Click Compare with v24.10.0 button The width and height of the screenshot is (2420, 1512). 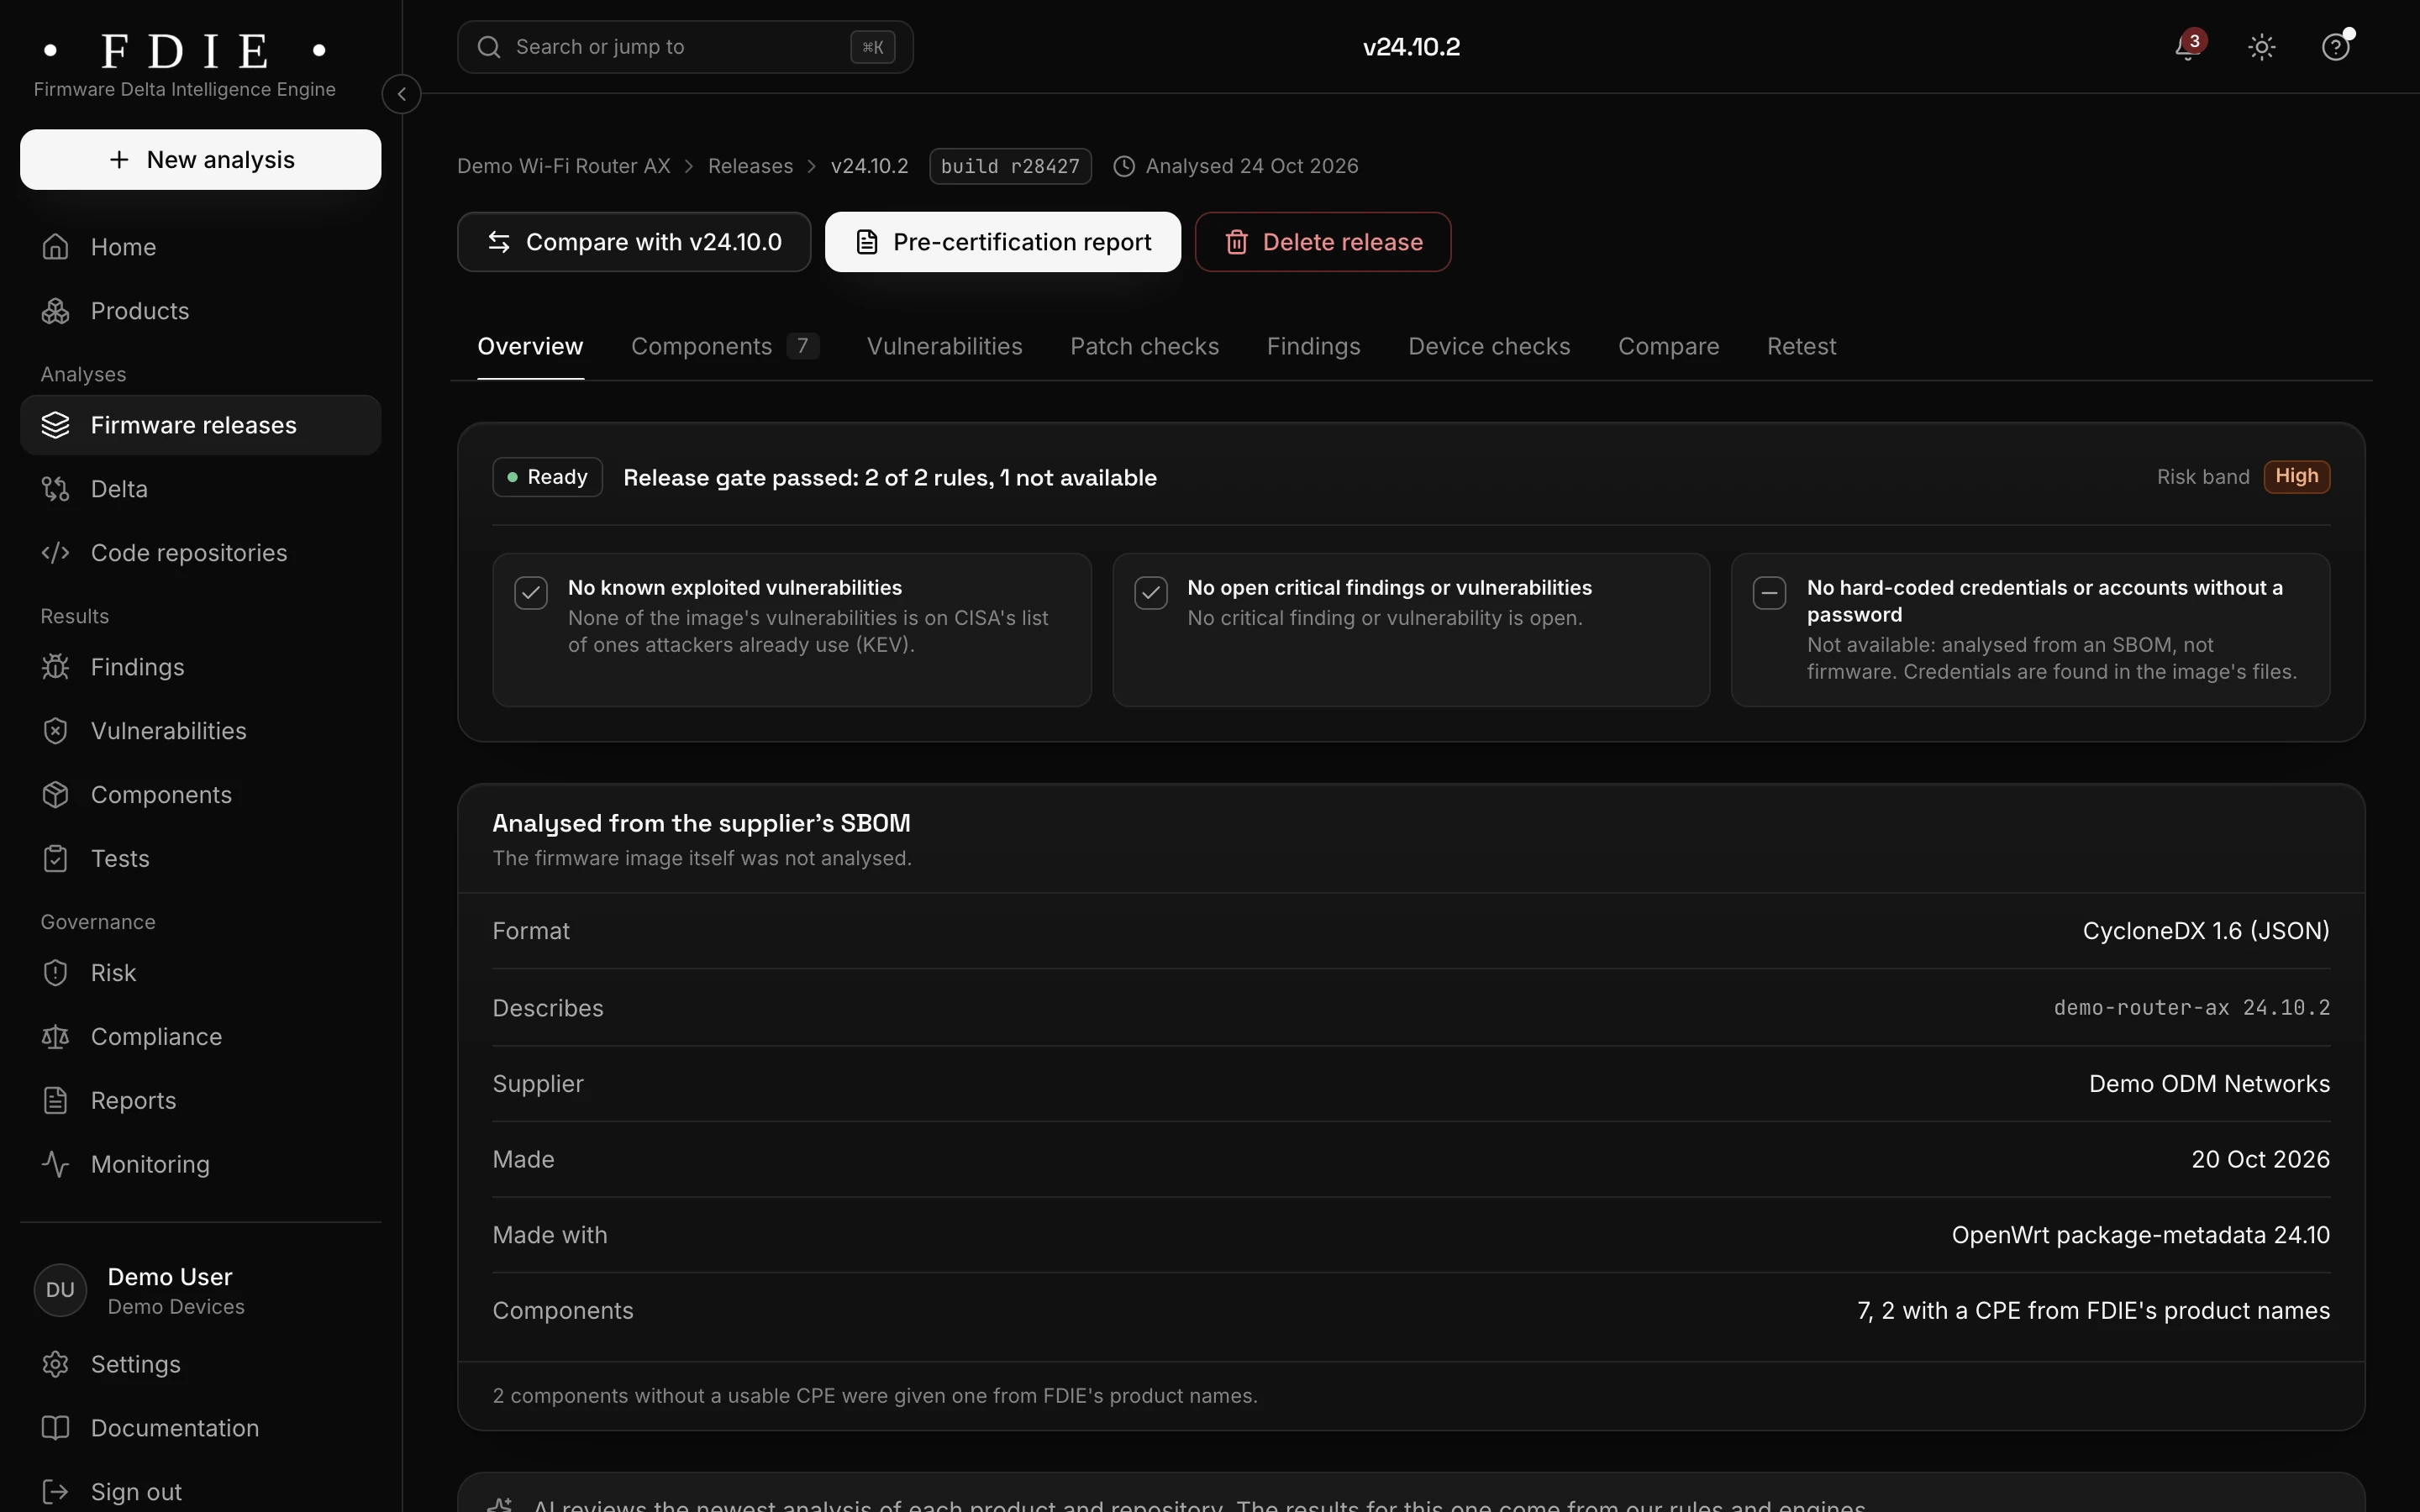tap(634, 242)
